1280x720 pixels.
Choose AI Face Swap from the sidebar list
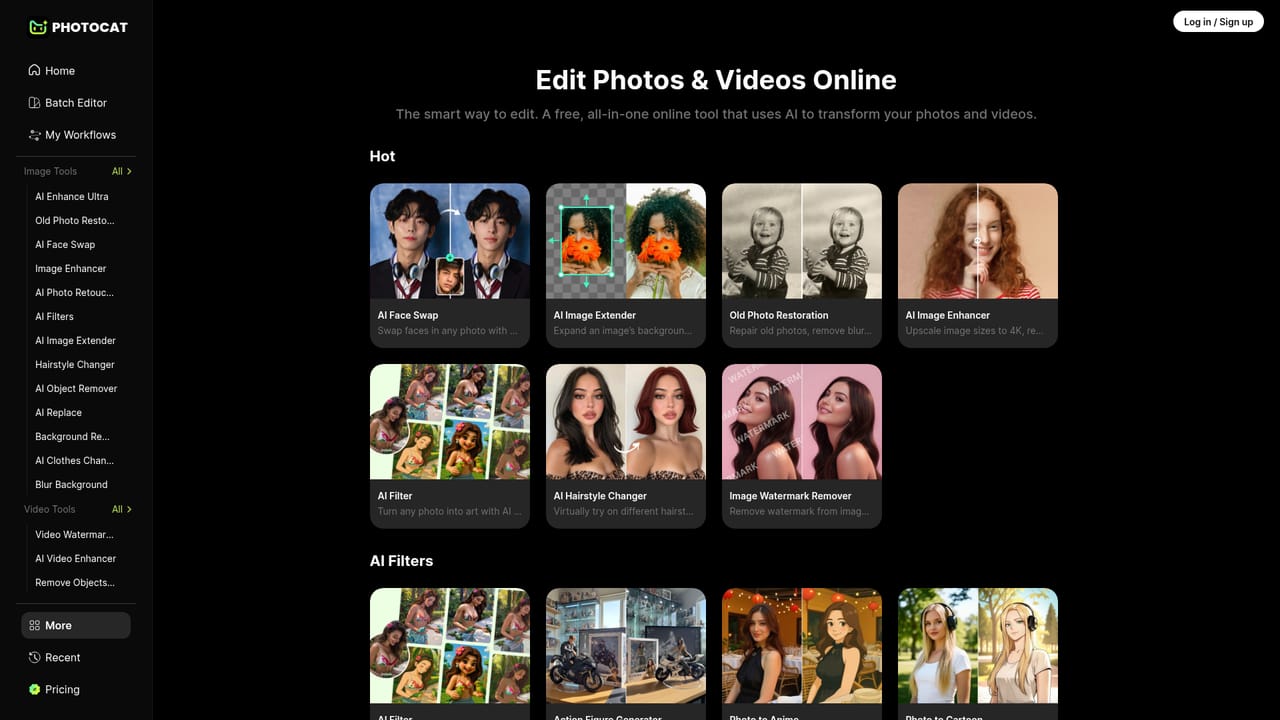[x=65, y=245]
